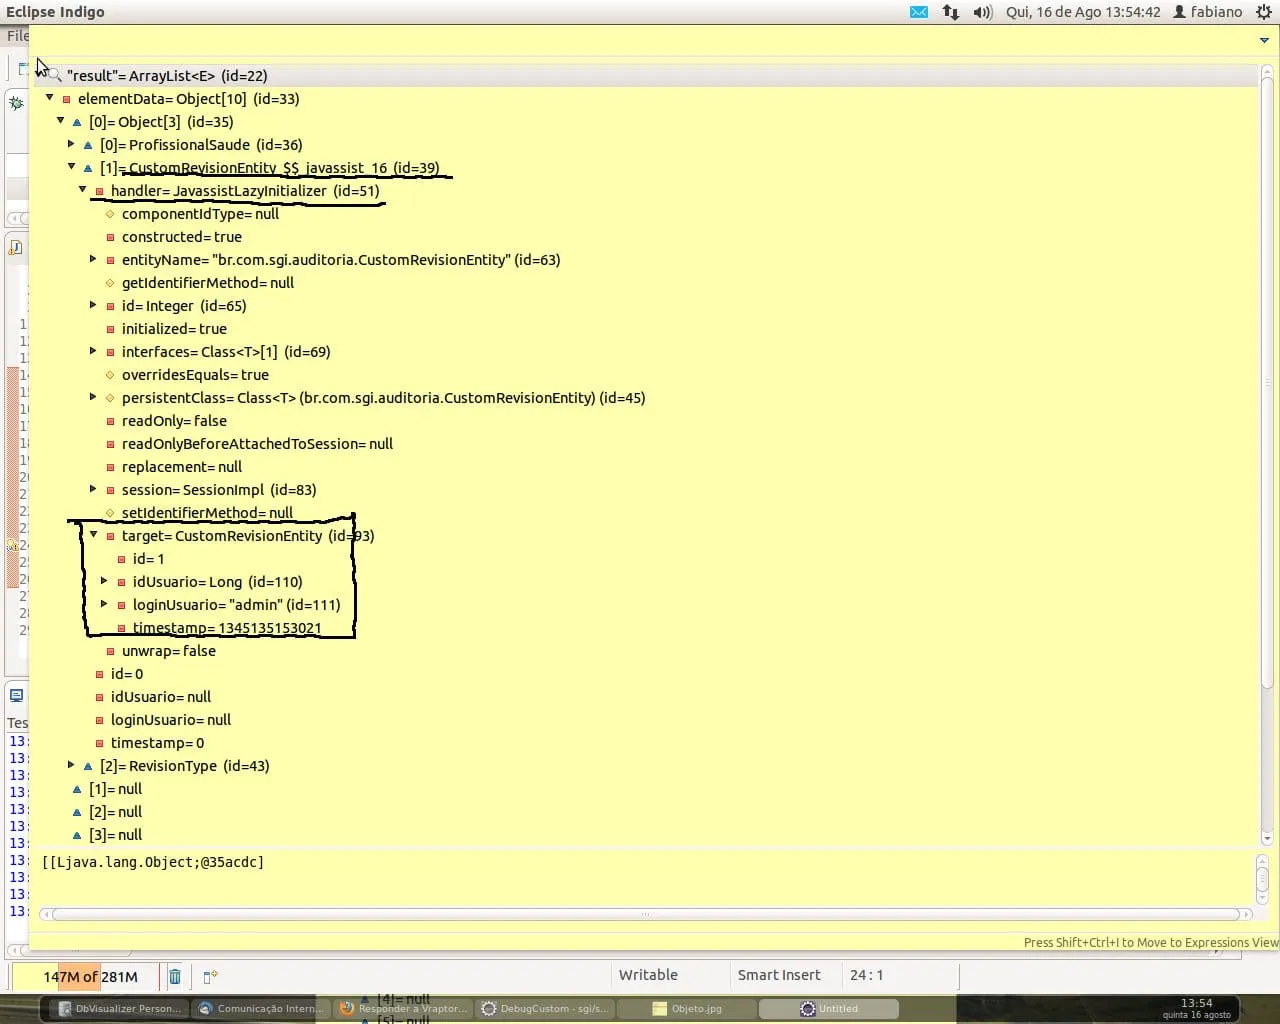Expand the id=Integer node
Viewport: 1280px width, 1024px height.
click(93, 305)
